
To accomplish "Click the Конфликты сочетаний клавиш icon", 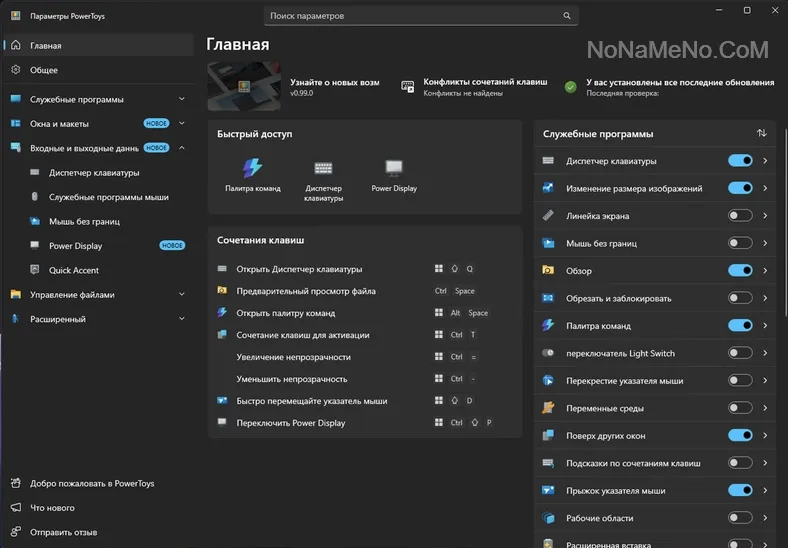I will coord(408,87).
